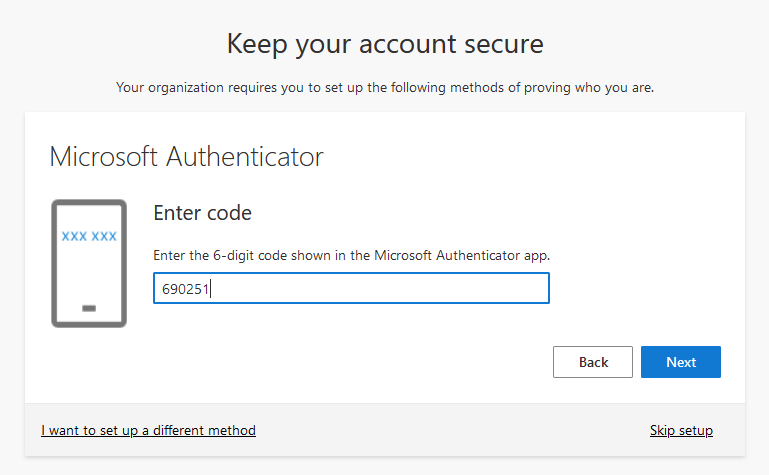Click the 'Your organization requires' description line
The width and height of the screenshot is (769, 475).
click(x=385, y=88)
